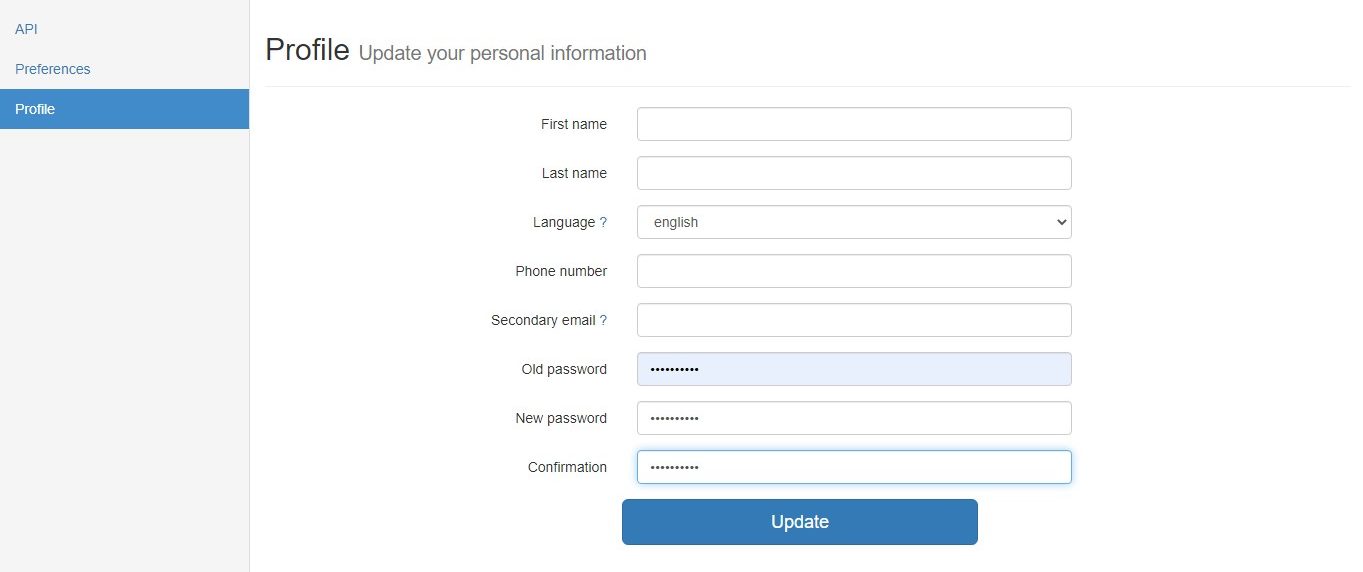Click the Language label text
This screenshot has height=572, width=1363.
point(563,222)
